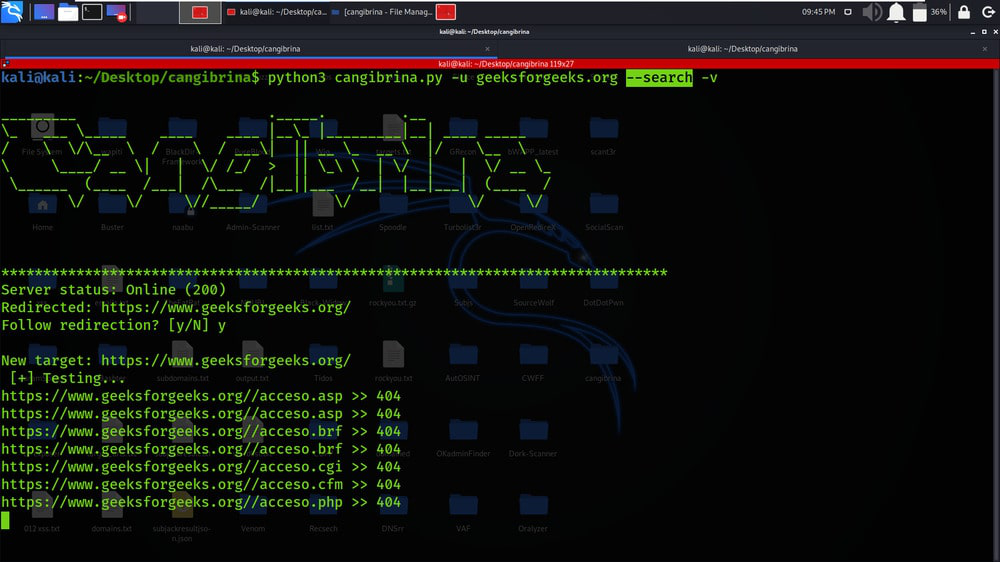
Task: Click the show desktop panel icon
Action: pos(43,12)
